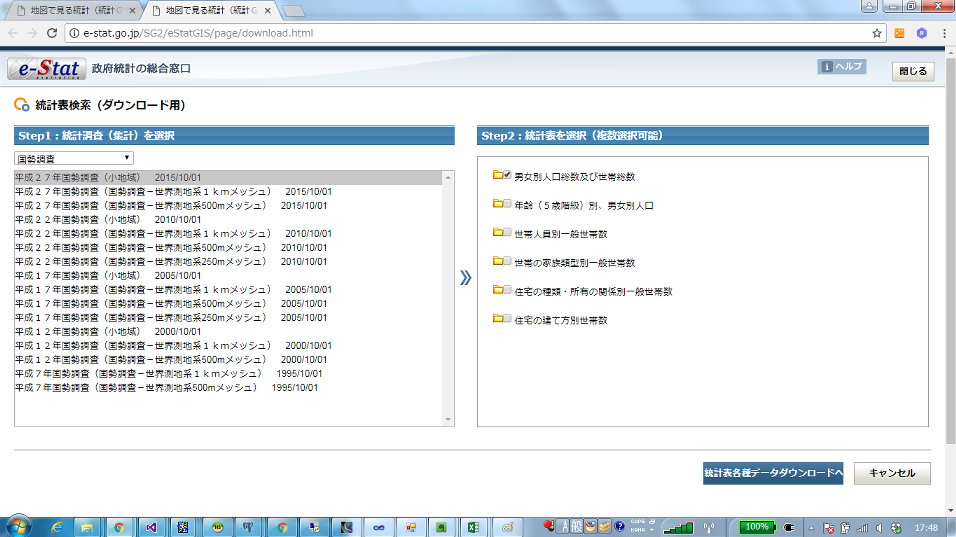Check the 住宅の建て方別世帯数 checkbox
Image resolution: width=956 pixels, height=537 pixels.
[508, 320]
